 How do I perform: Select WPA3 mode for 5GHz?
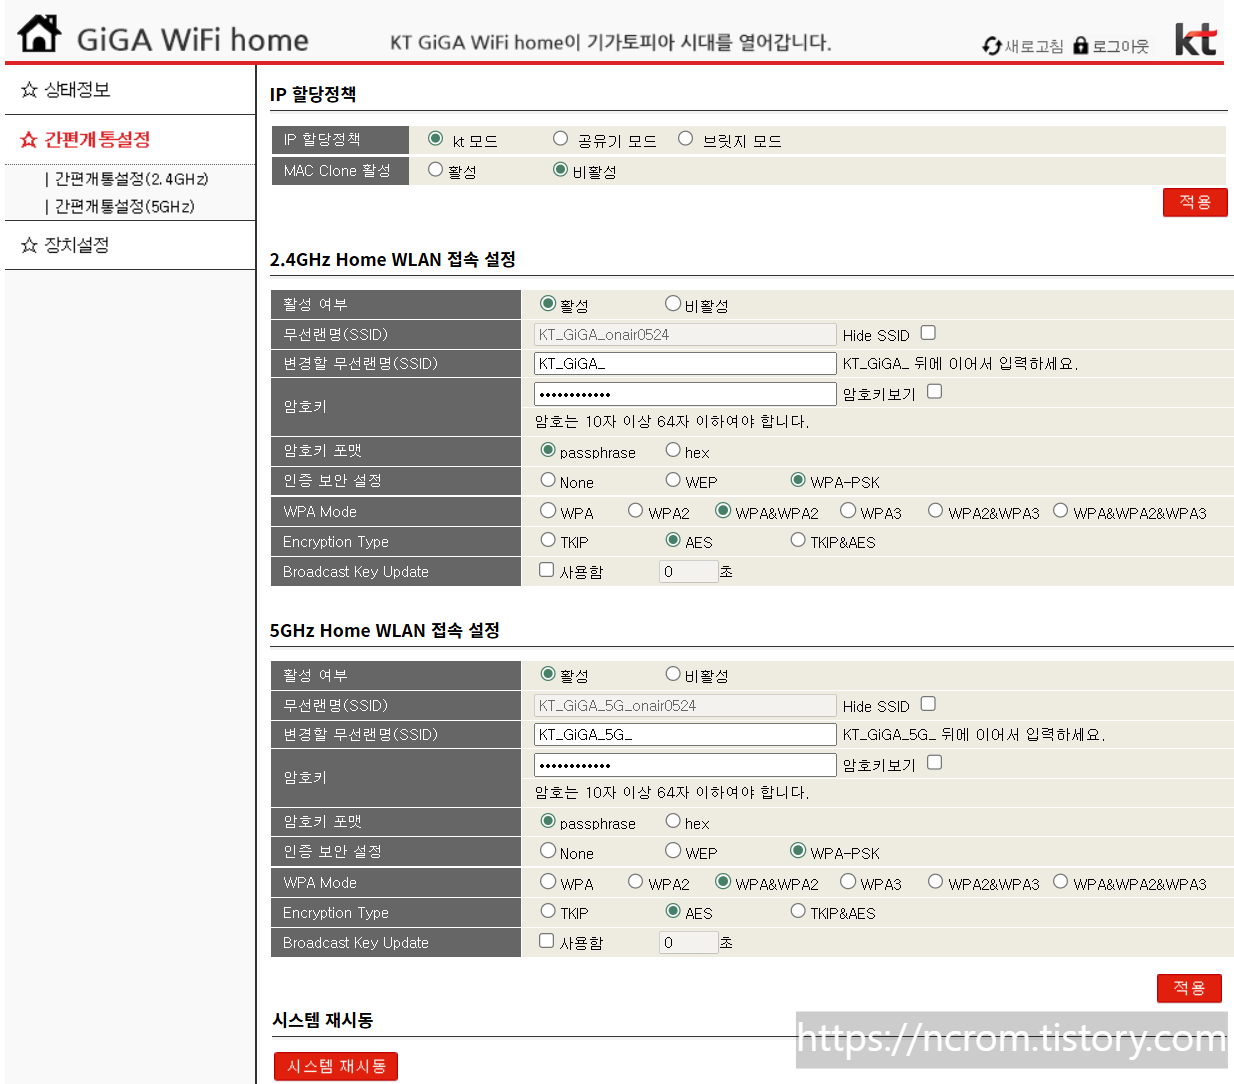(848, 882)
